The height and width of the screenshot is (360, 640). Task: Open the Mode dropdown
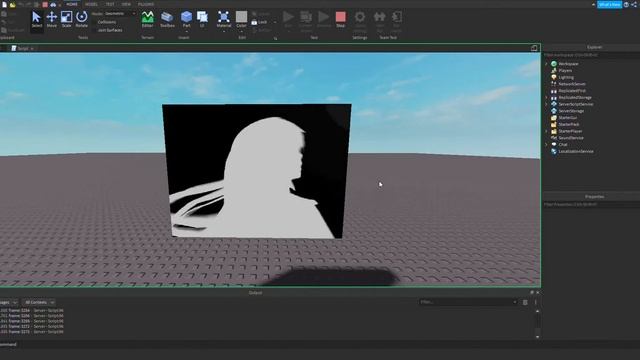tap(120, 13)
